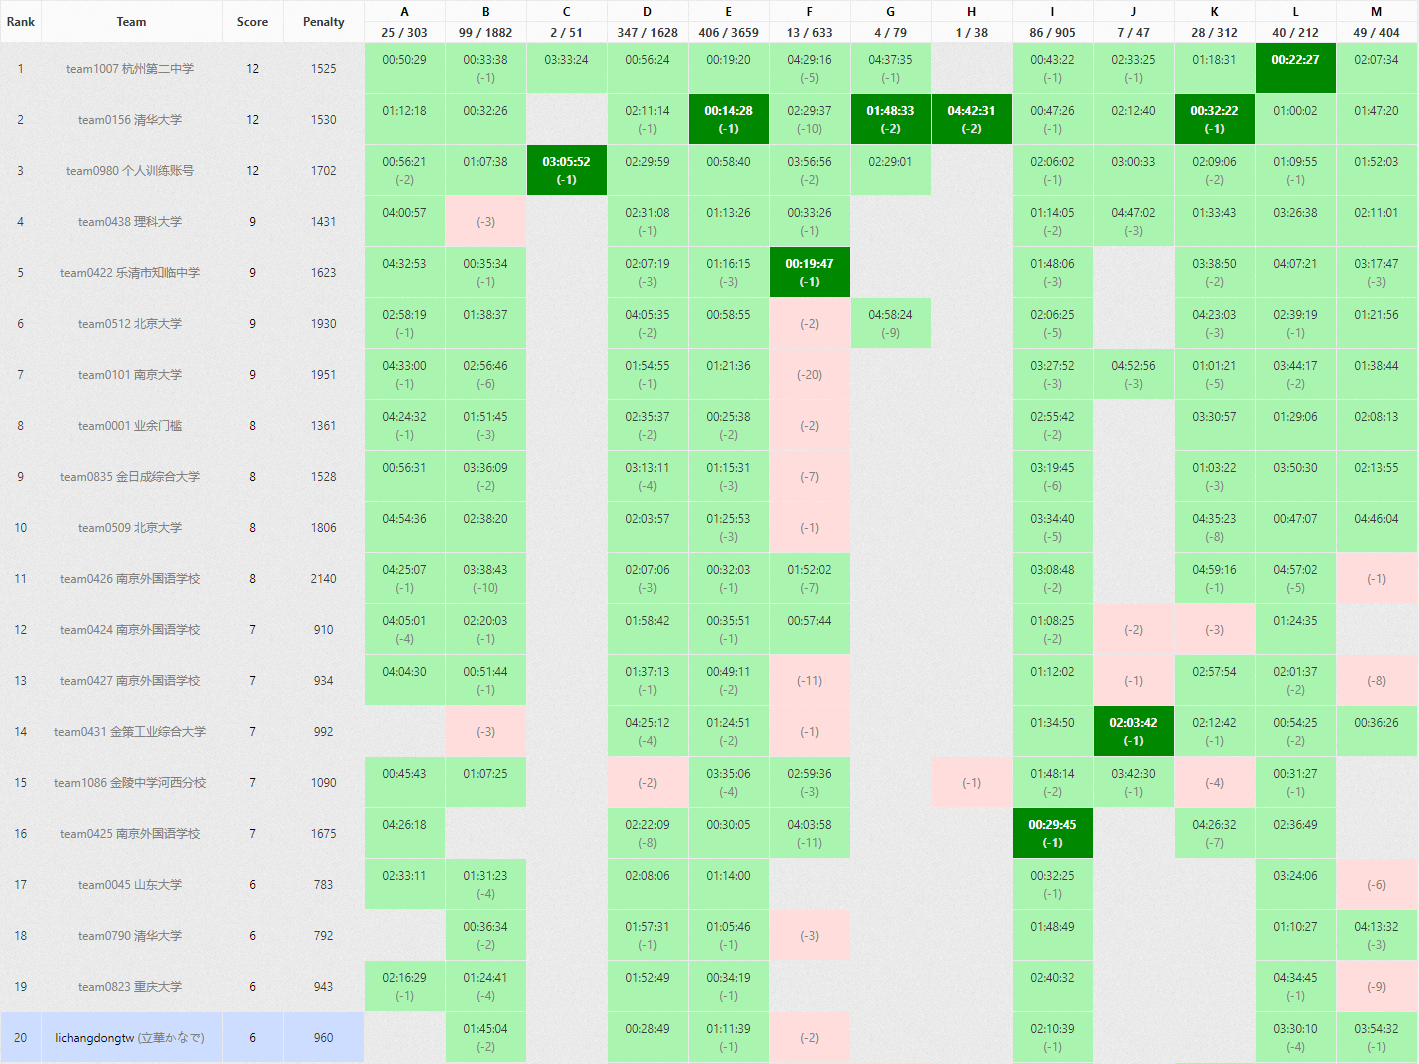The height and width of the screenshot is (1064, 1419).
Task: Click dark green cell 04:42:31 in column H
Action: [x=971, y=119]
